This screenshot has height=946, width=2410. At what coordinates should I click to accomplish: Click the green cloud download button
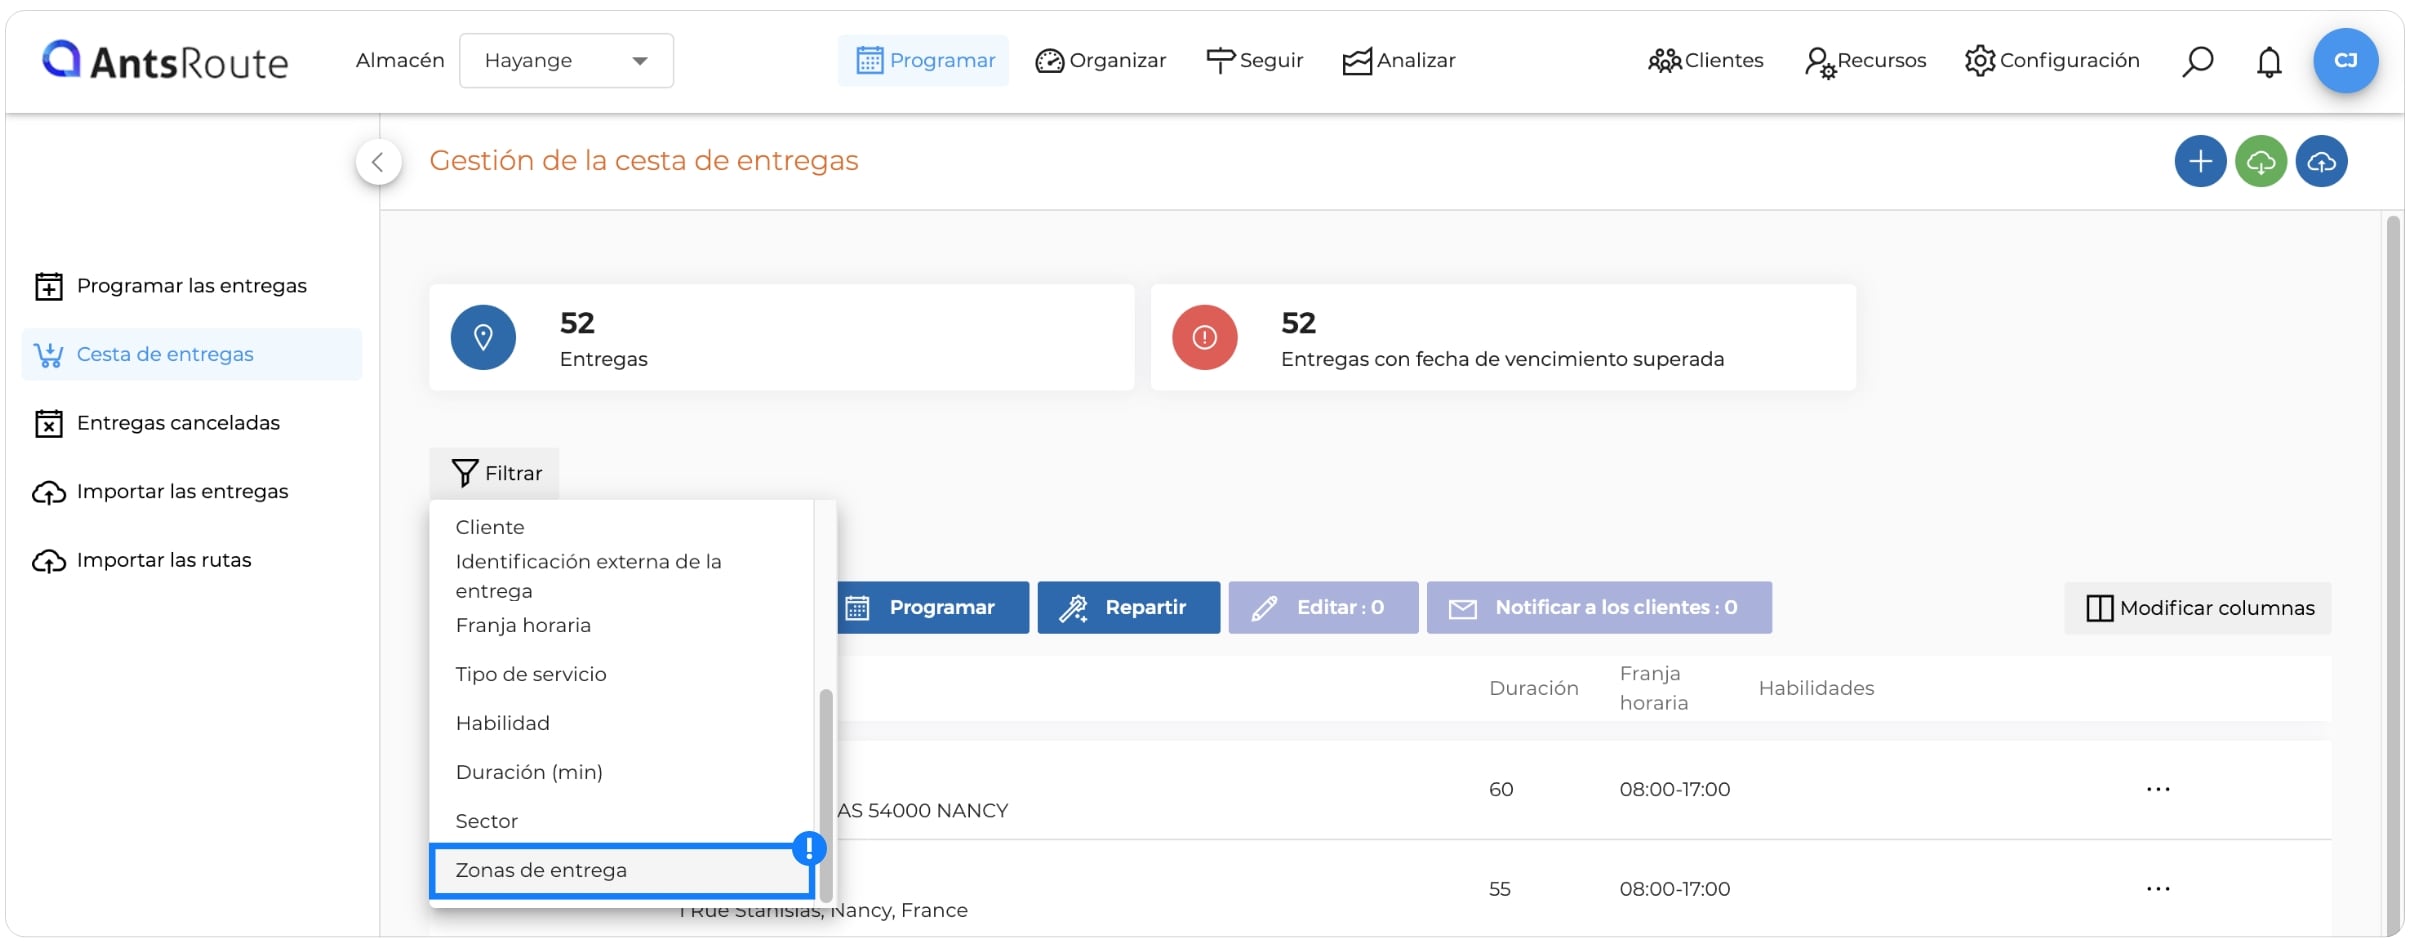click(2261, 161)
